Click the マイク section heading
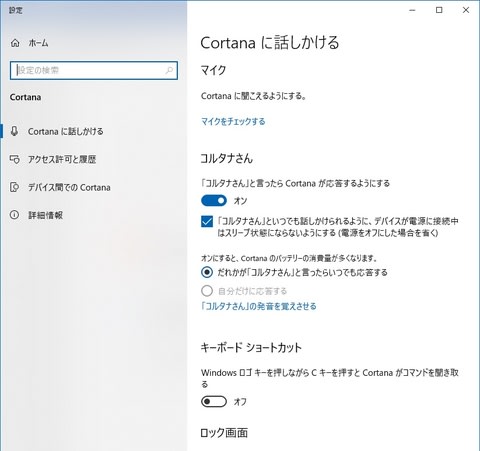This screenshot has width=480, height=451. coord(213,70)
